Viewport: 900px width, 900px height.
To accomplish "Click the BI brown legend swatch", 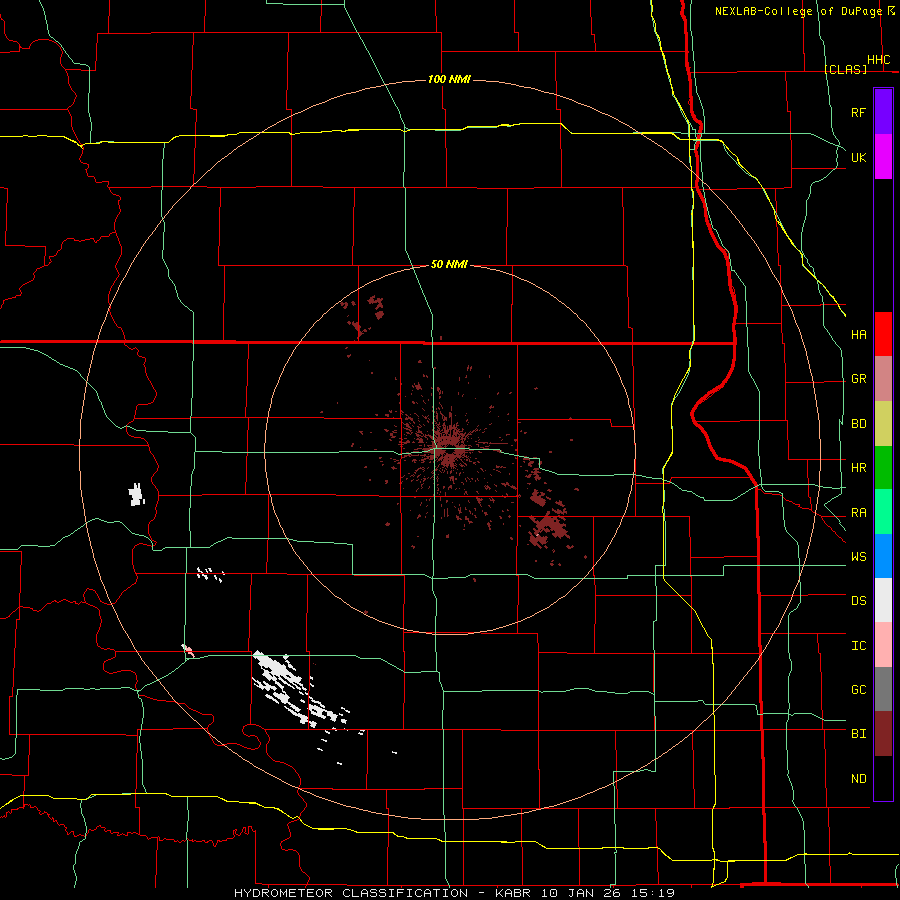I will (x=883, y=734).
